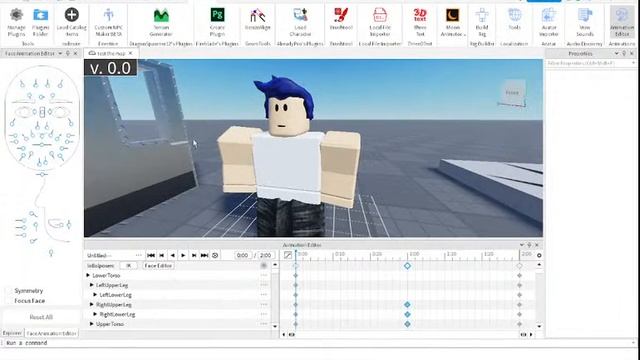This screenshot has height=360, width=640.
Task: Click the Create Plugin icon
Action: [x=217, y=22]
